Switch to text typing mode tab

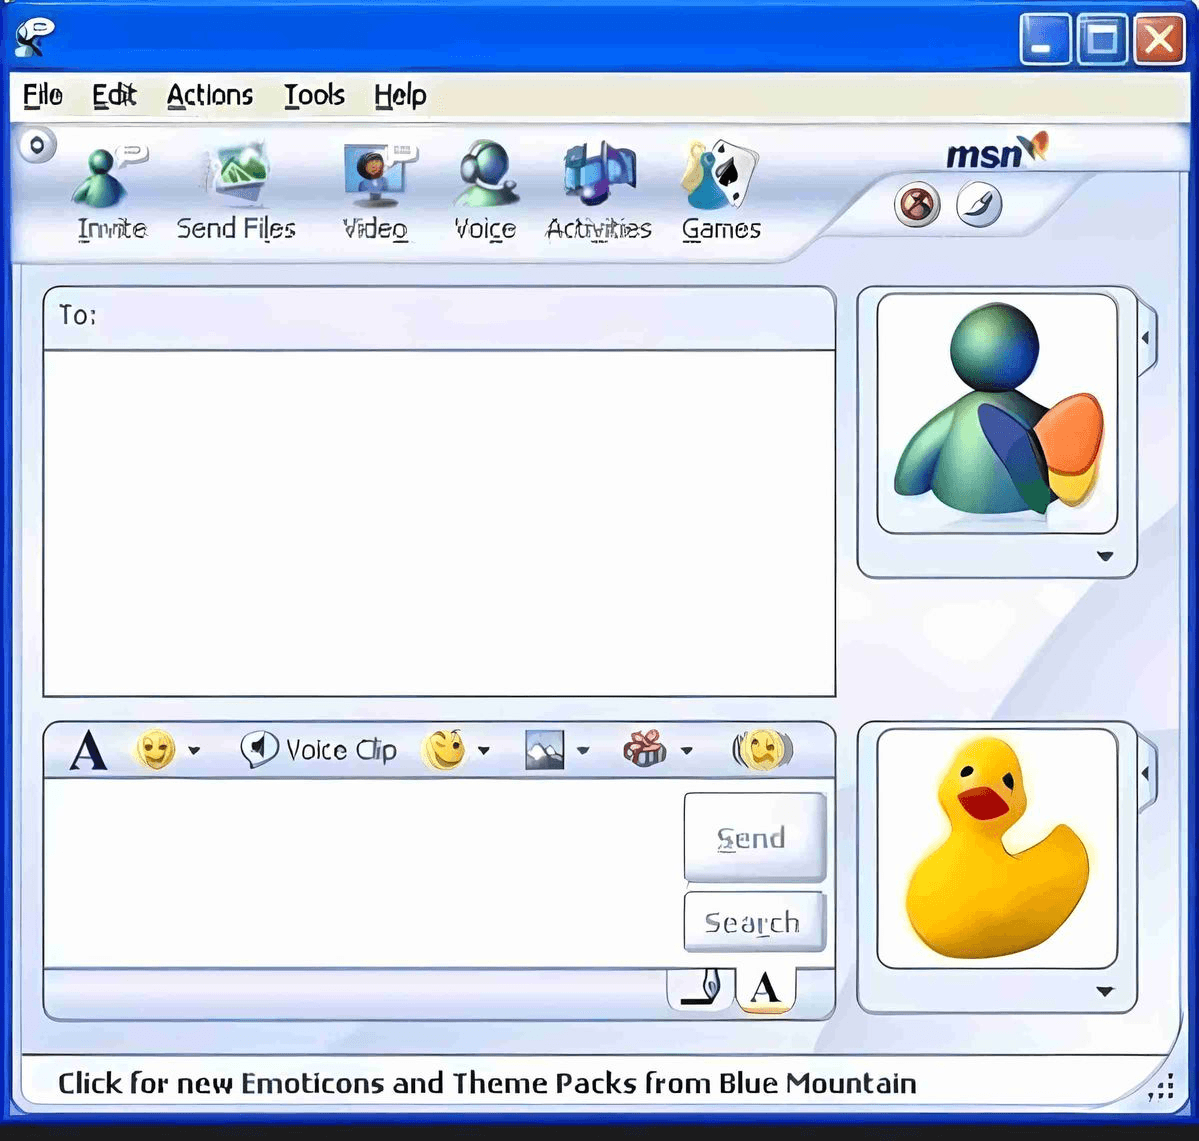[765, 988]
